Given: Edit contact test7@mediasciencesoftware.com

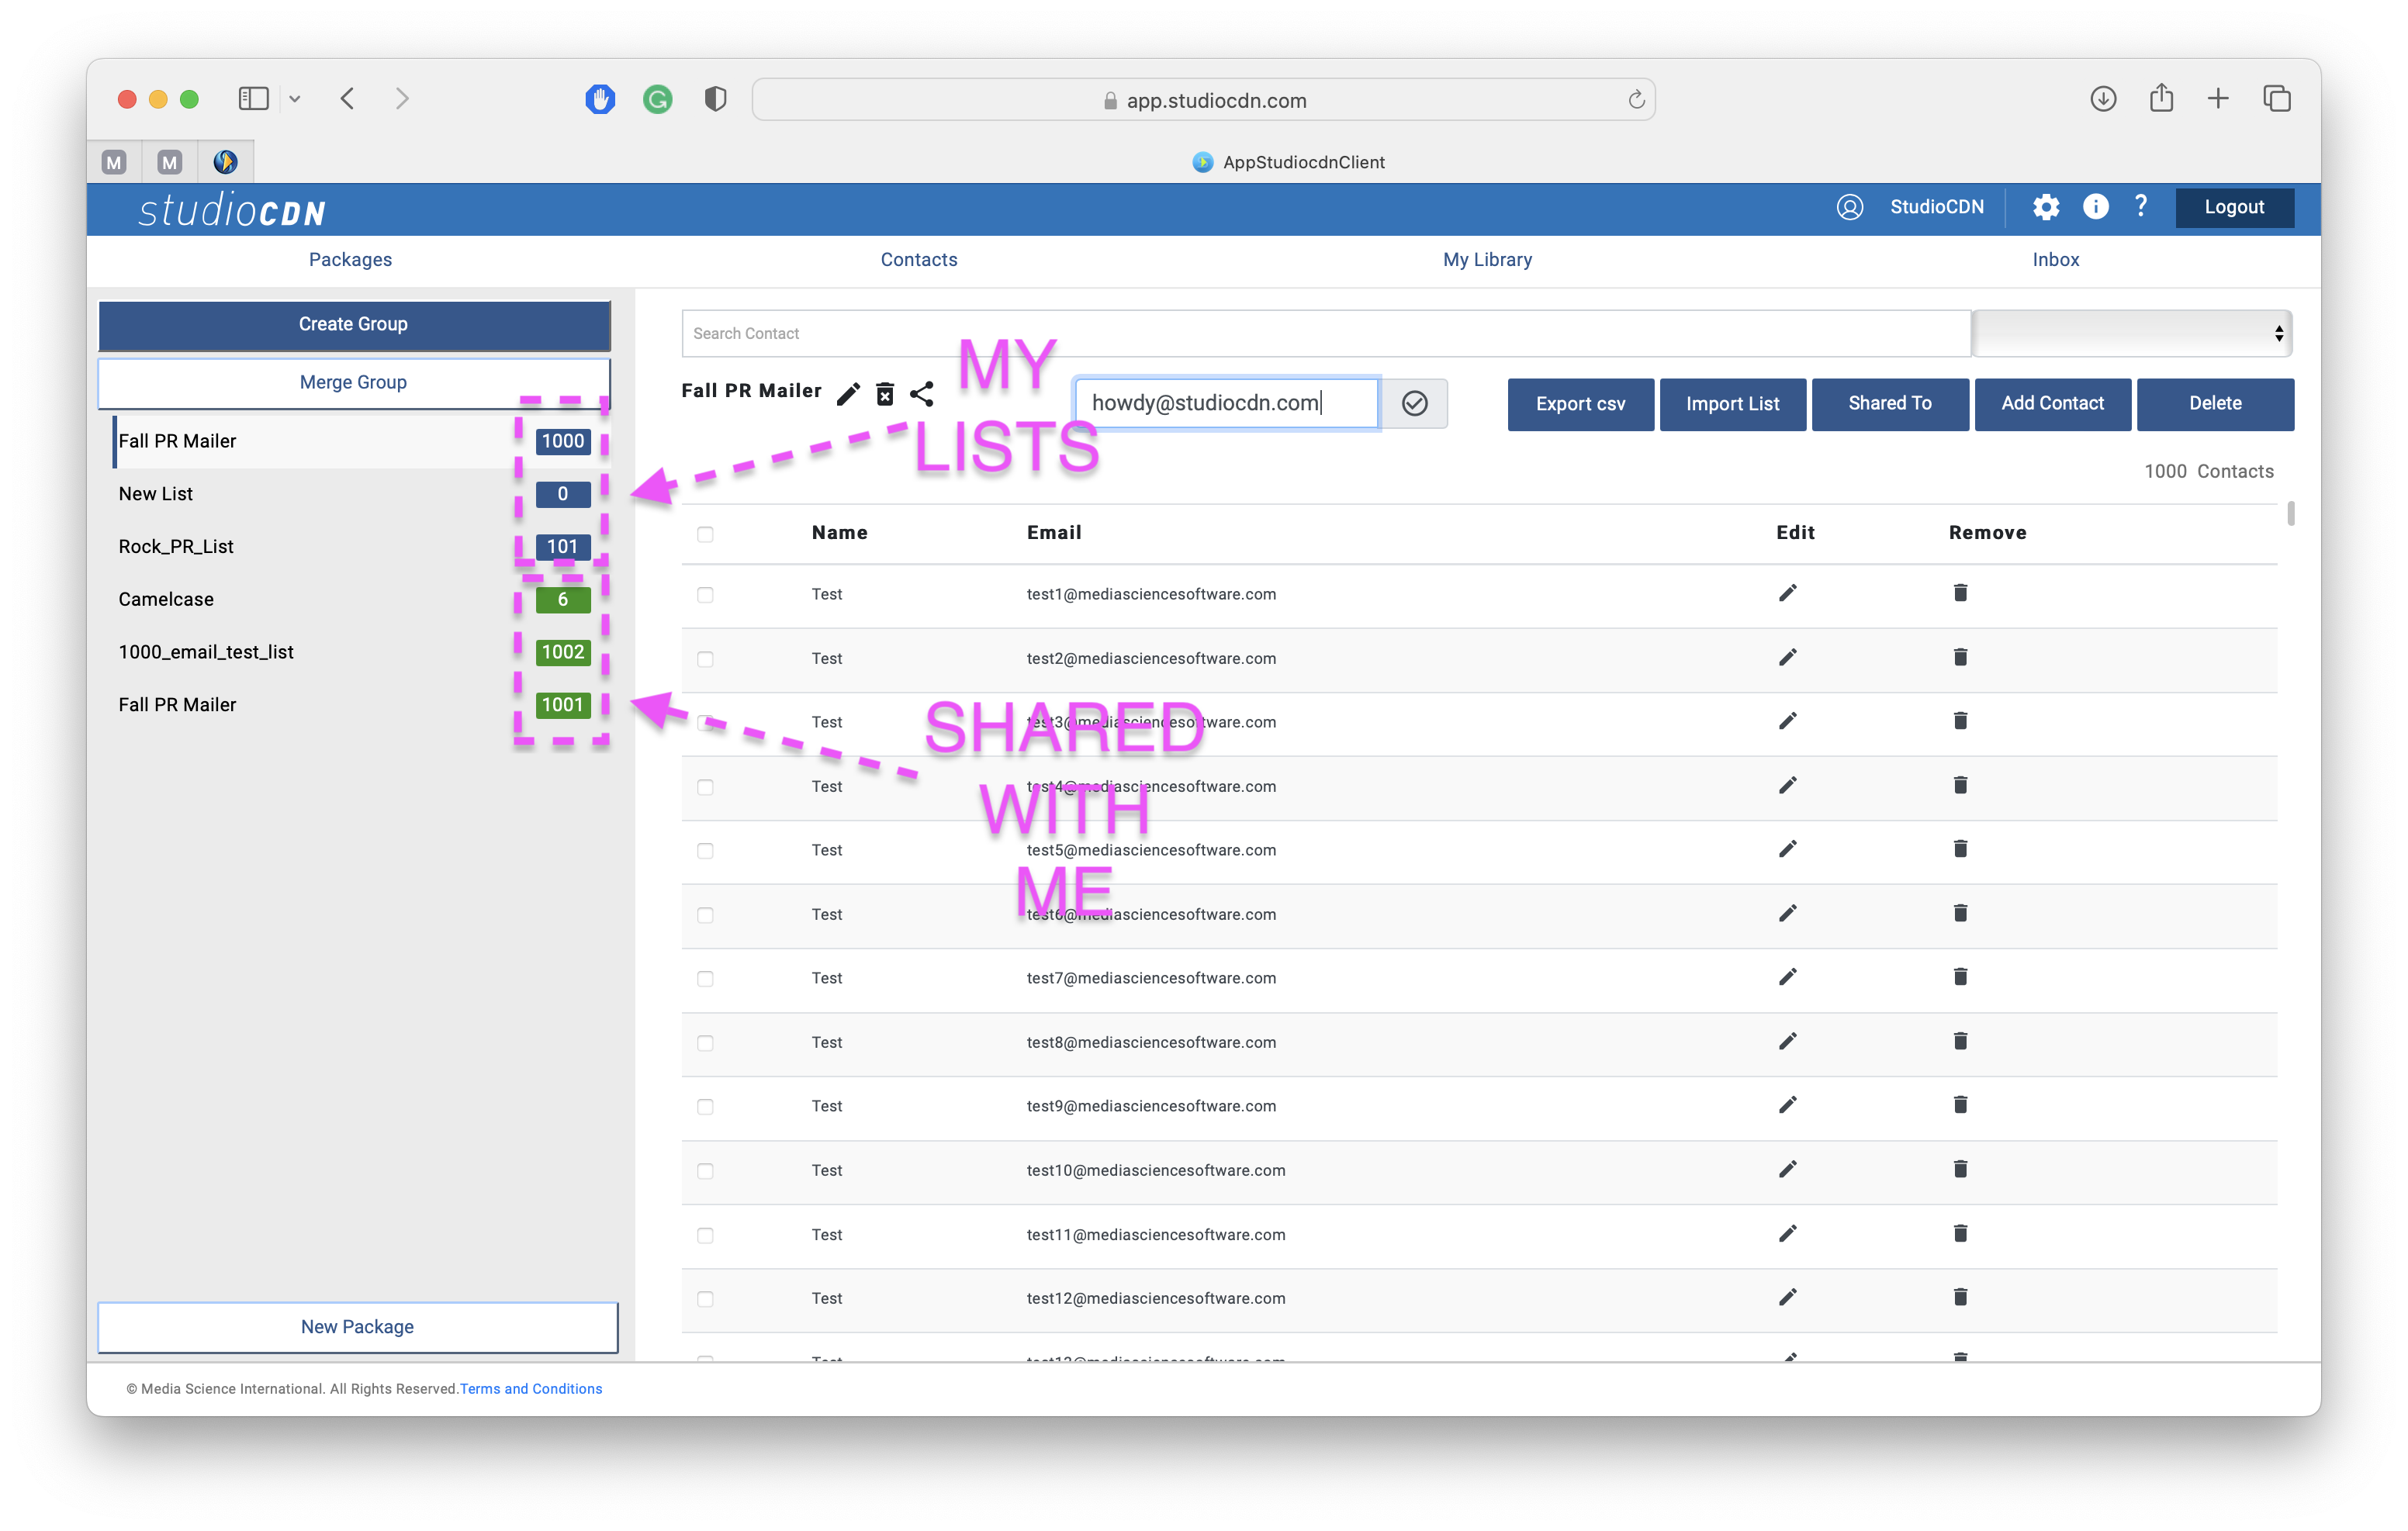Looking at the screenshot, I should pos(1788,978).
